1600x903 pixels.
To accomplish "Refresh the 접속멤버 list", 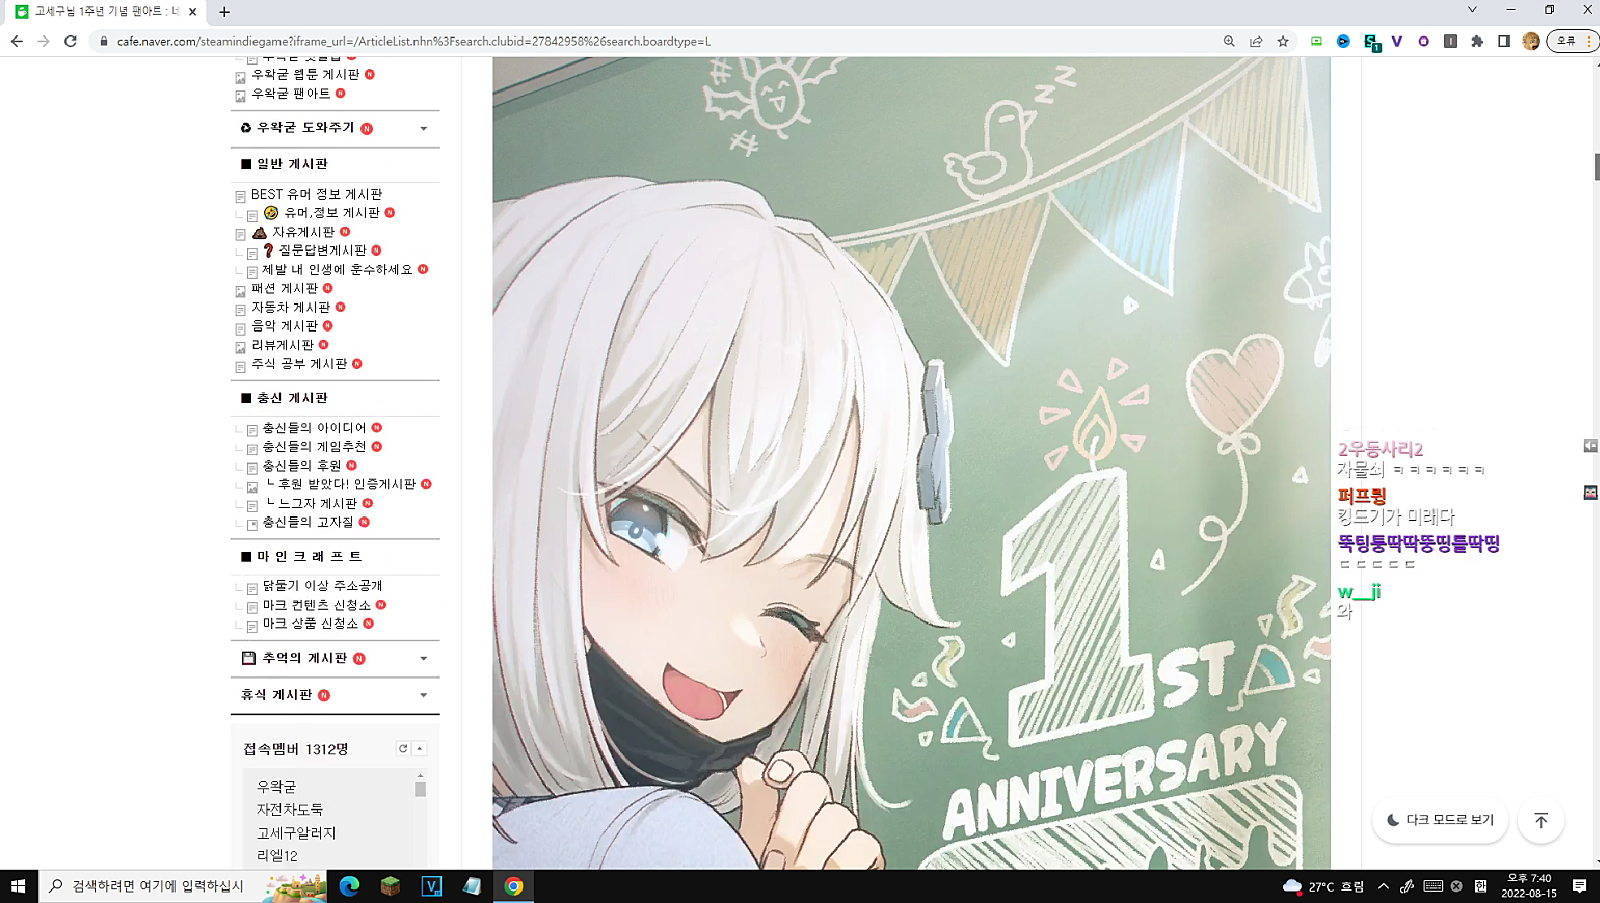I will tap(403, 748).
